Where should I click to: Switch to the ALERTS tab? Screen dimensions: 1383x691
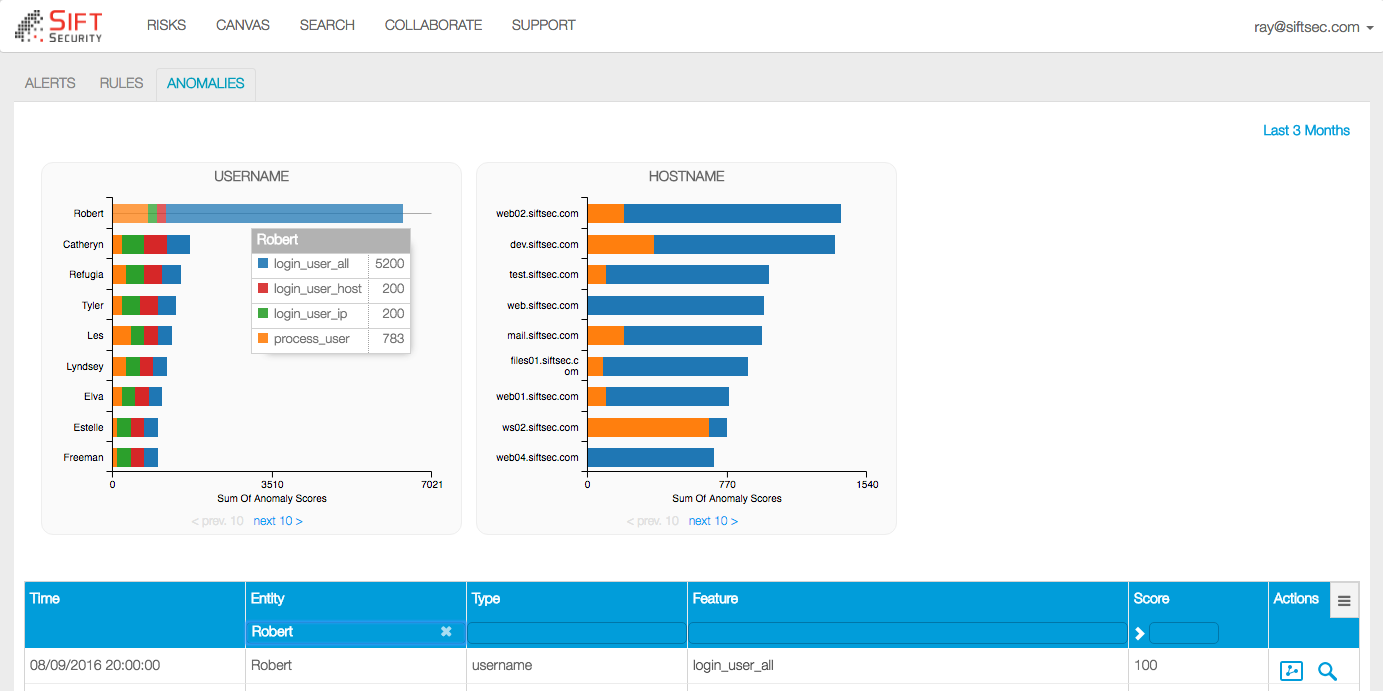coord(50,83)
